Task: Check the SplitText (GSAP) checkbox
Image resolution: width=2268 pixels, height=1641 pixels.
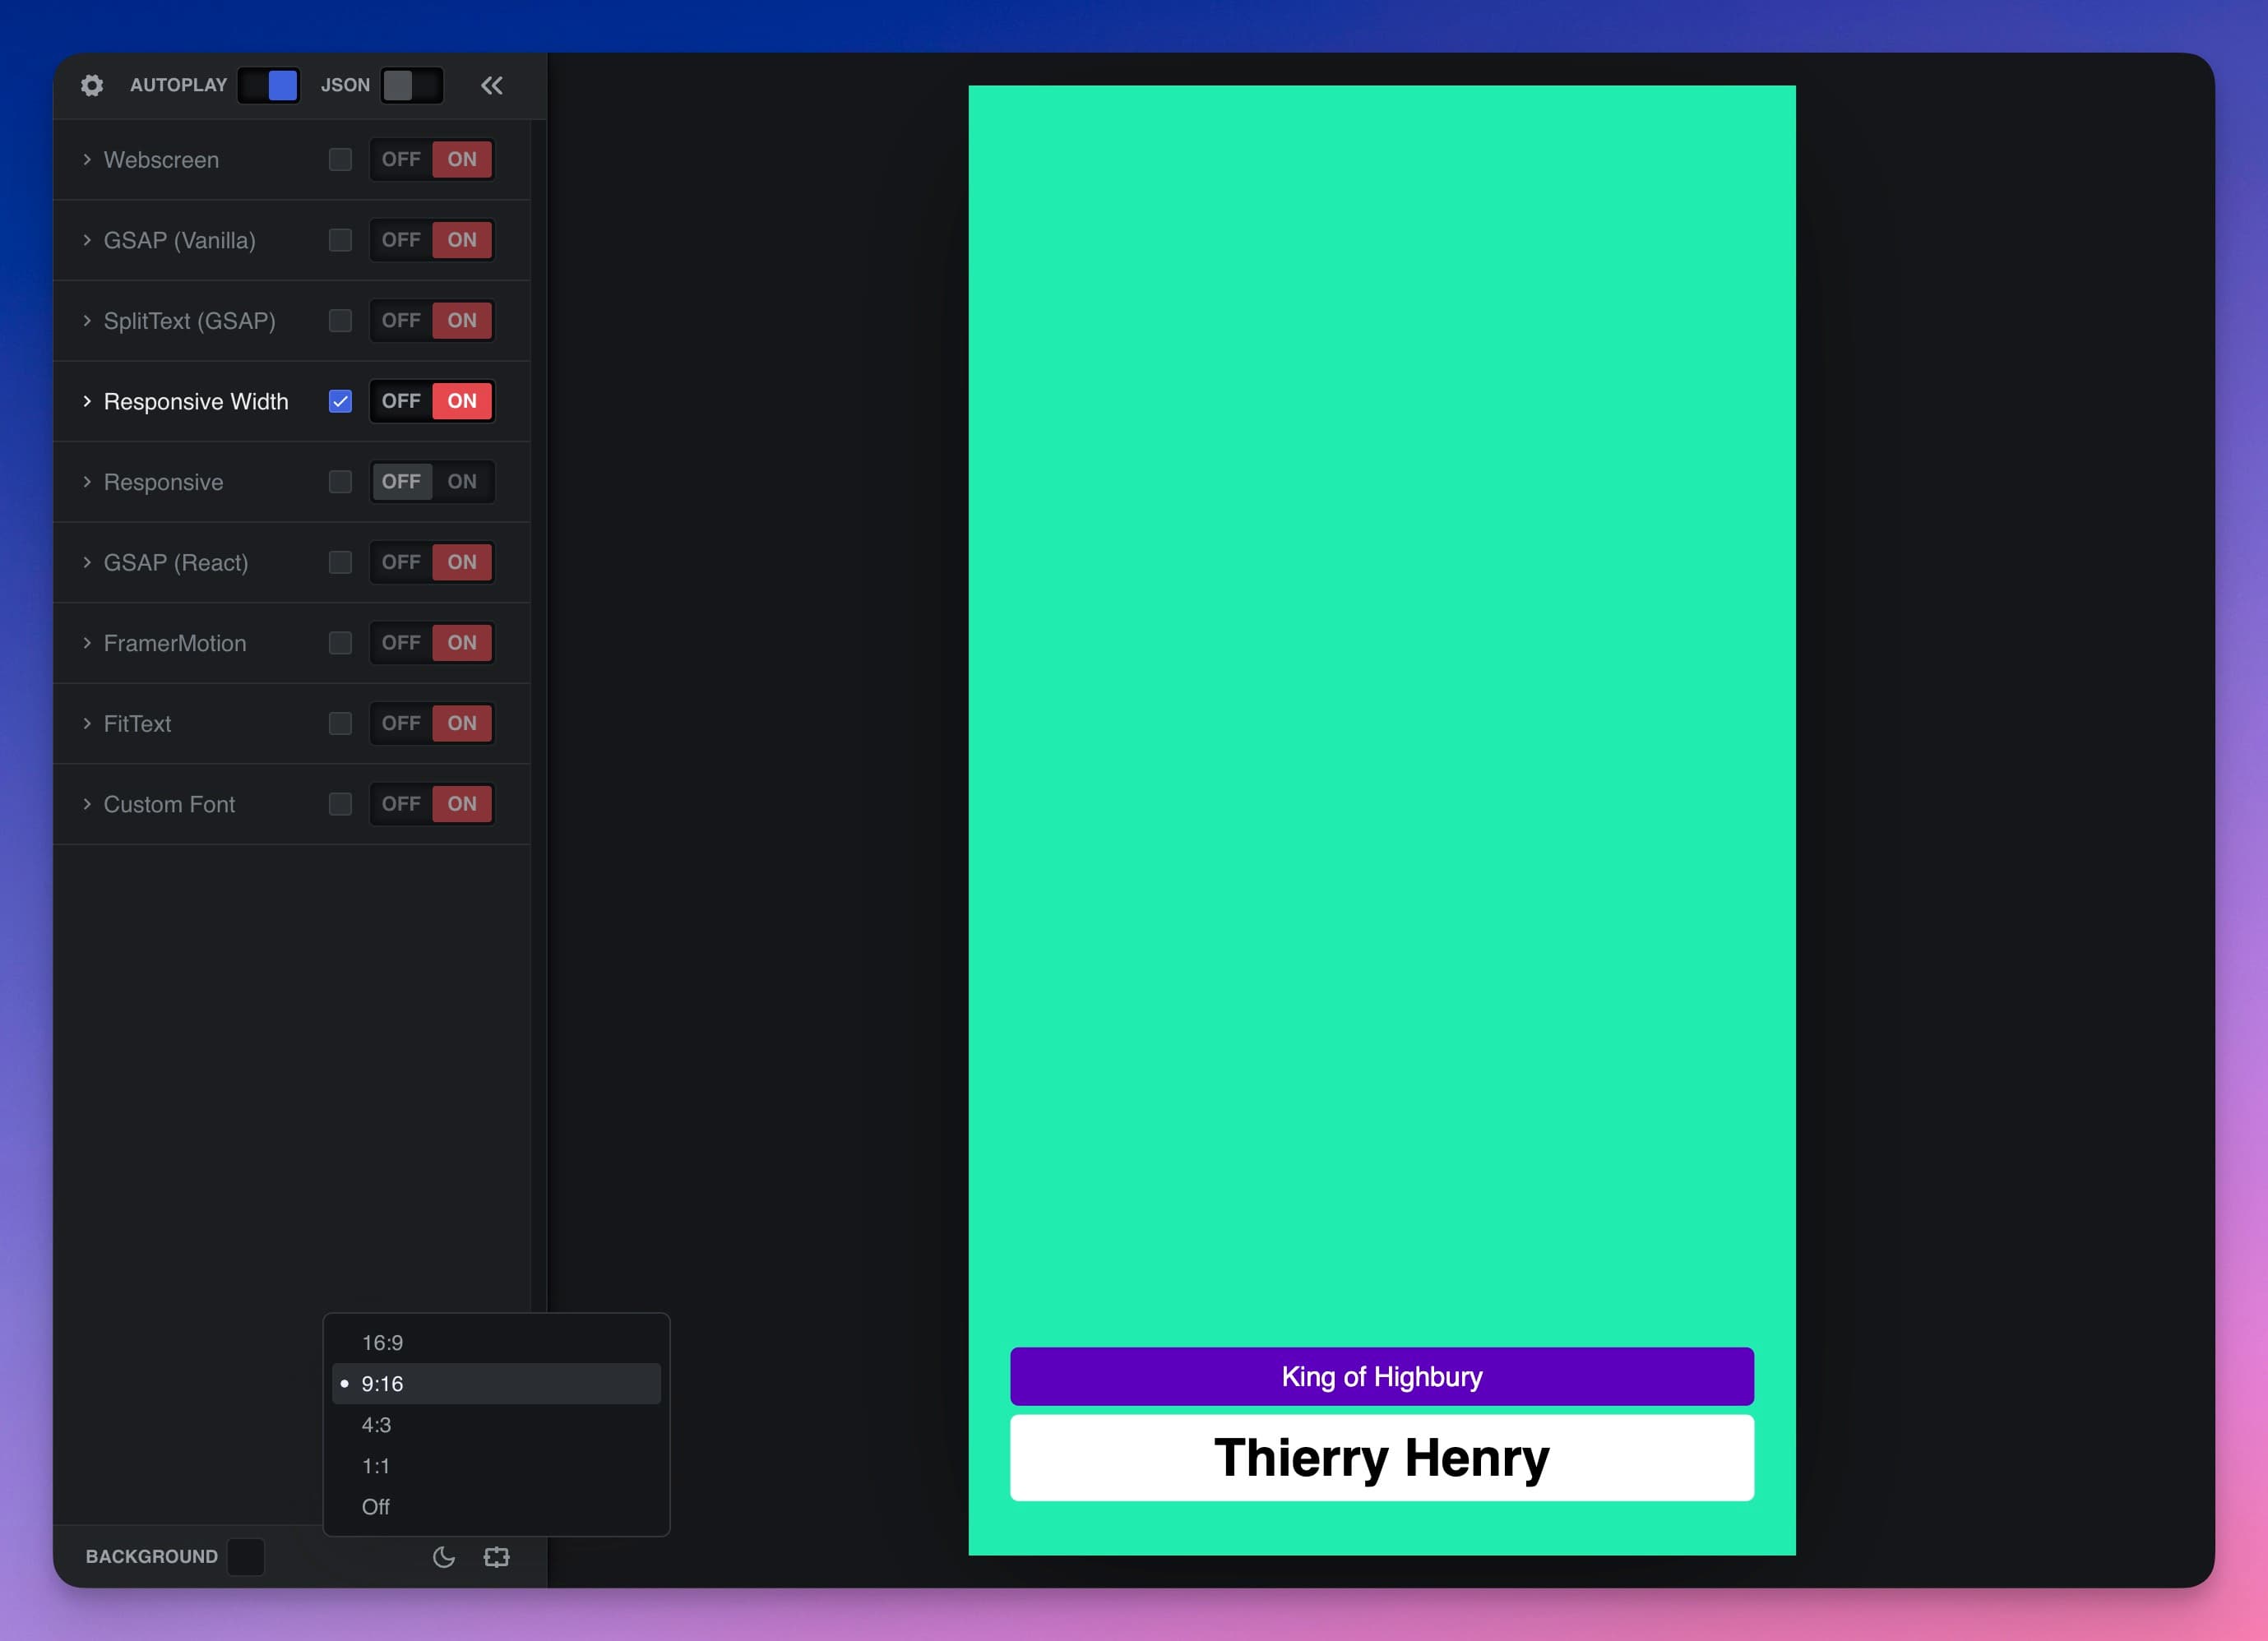Action: [x=340, y=320]
